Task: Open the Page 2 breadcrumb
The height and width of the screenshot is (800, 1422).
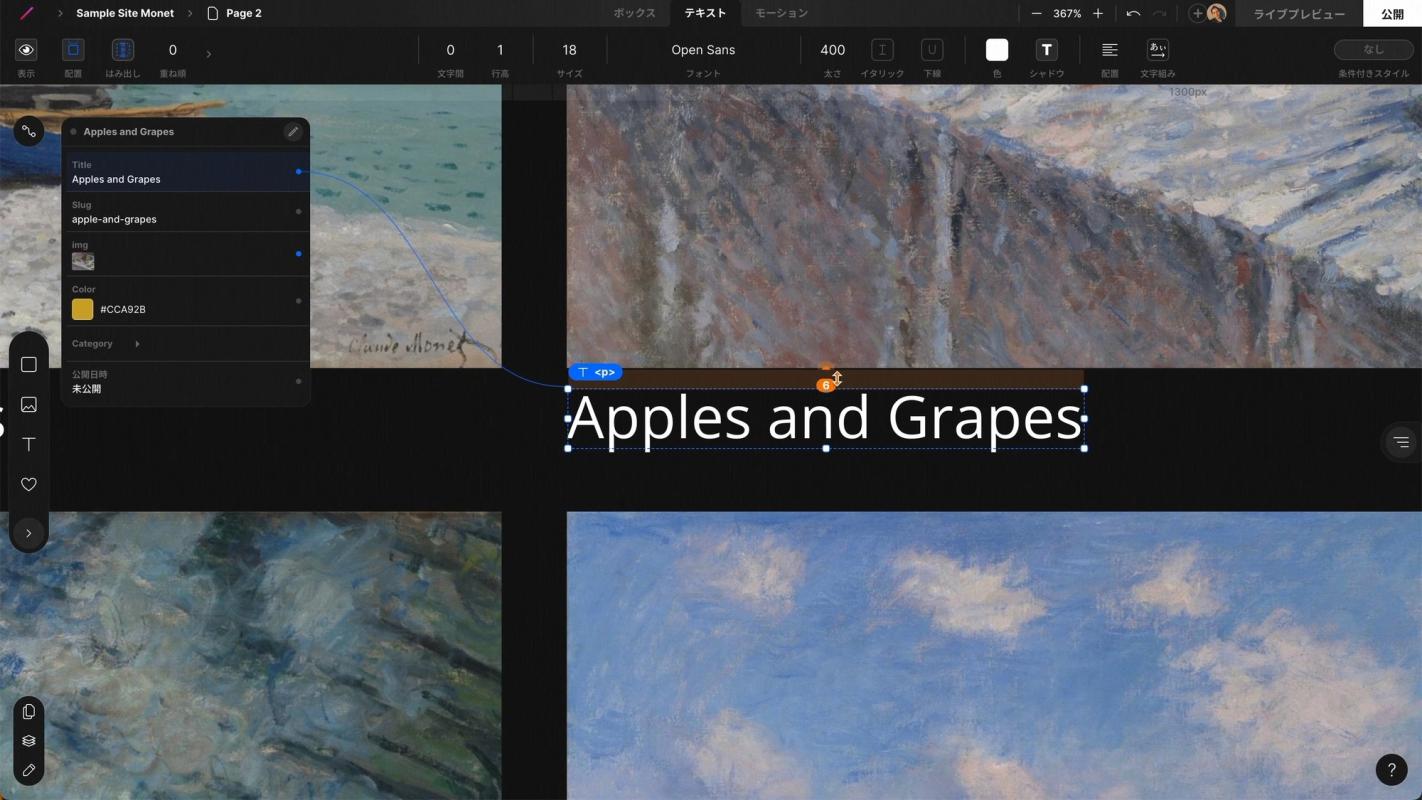Action: click(x=234, y=13)
